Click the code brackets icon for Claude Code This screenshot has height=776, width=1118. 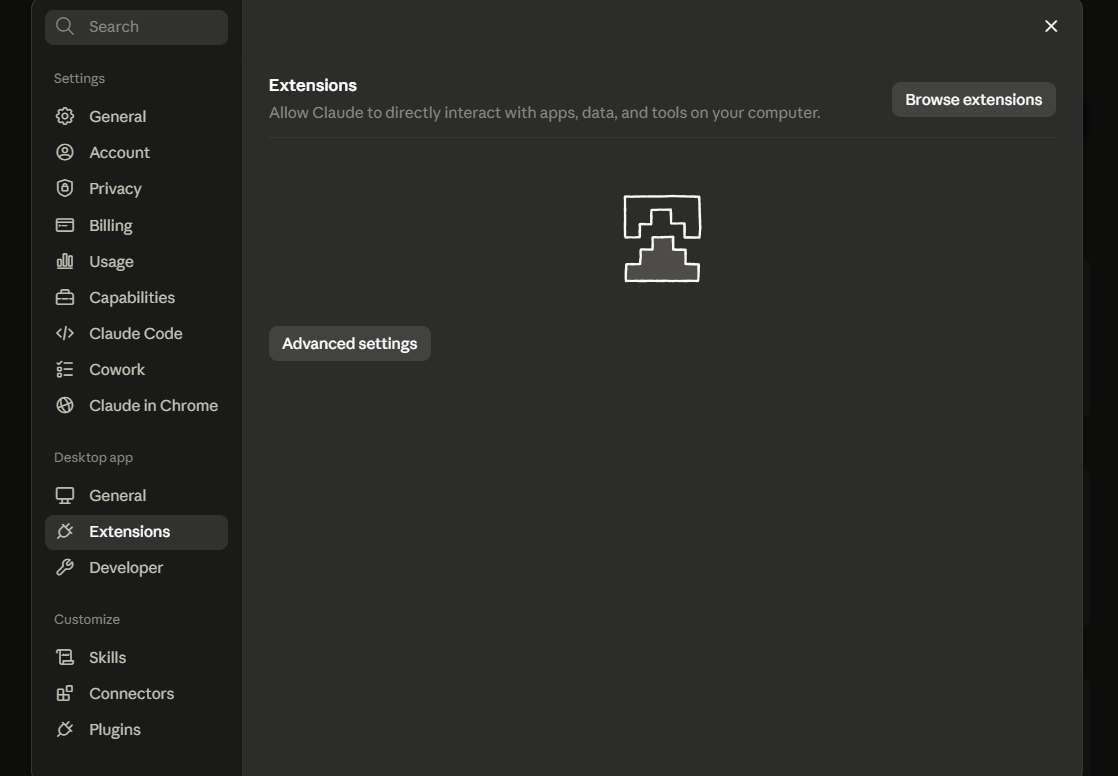(65, 333)
